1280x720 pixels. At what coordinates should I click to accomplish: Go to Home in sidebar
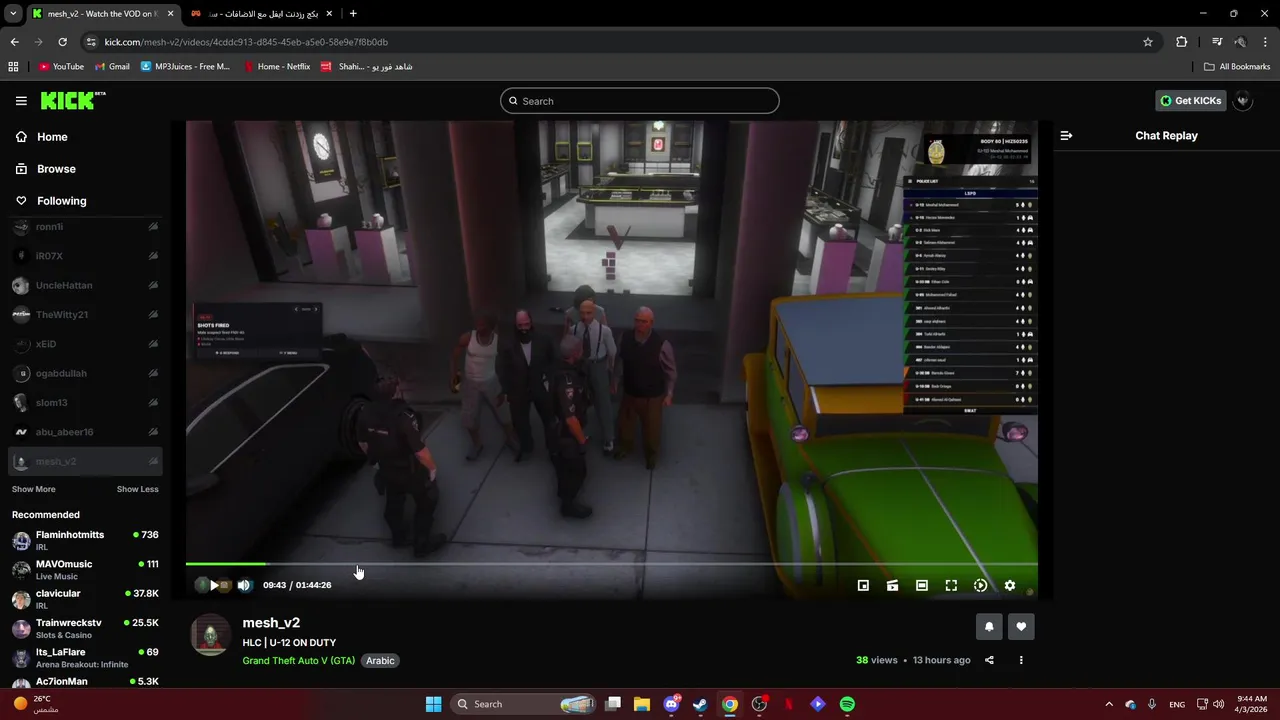point(52,137)
